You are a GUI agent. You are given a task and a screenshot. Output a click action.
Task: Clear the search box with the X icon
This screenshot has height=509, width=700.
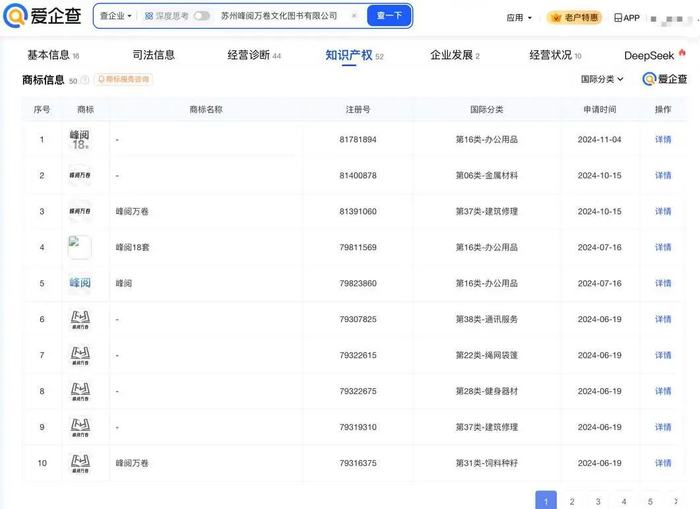[354, 16]
